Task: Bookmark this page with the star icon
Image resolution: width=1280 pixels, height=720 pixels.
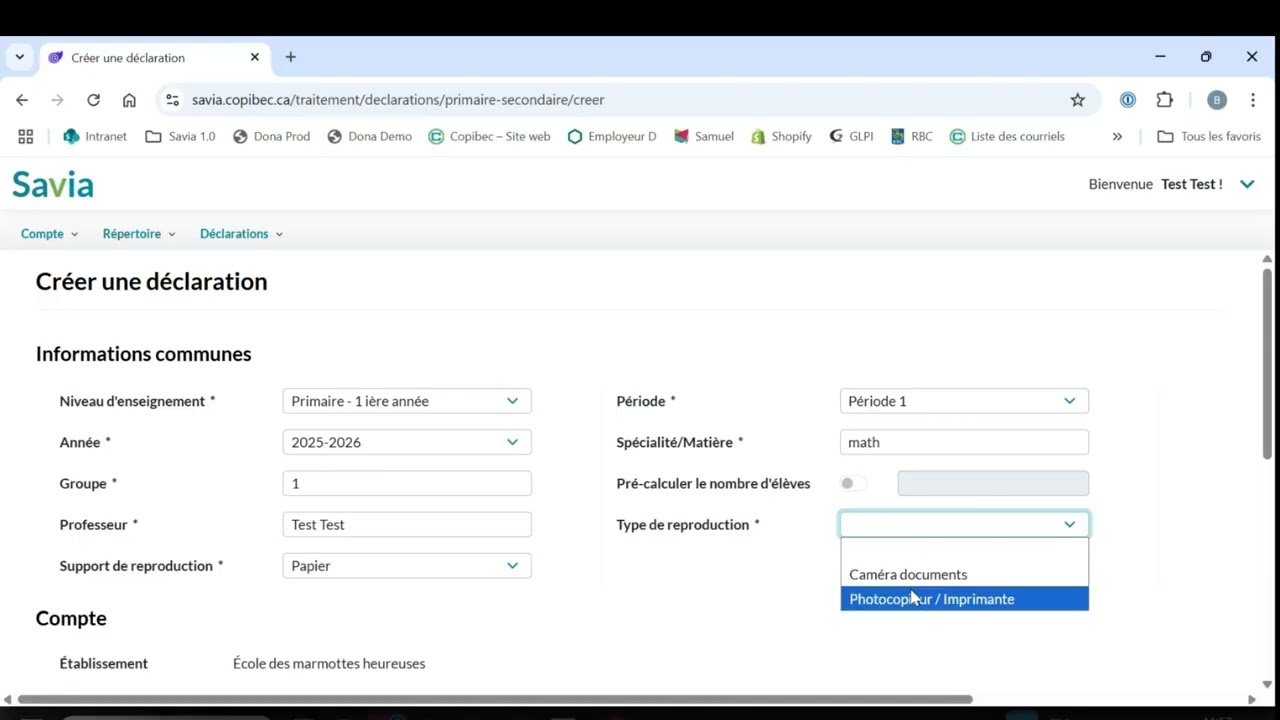Action: tap(1077, 100)
